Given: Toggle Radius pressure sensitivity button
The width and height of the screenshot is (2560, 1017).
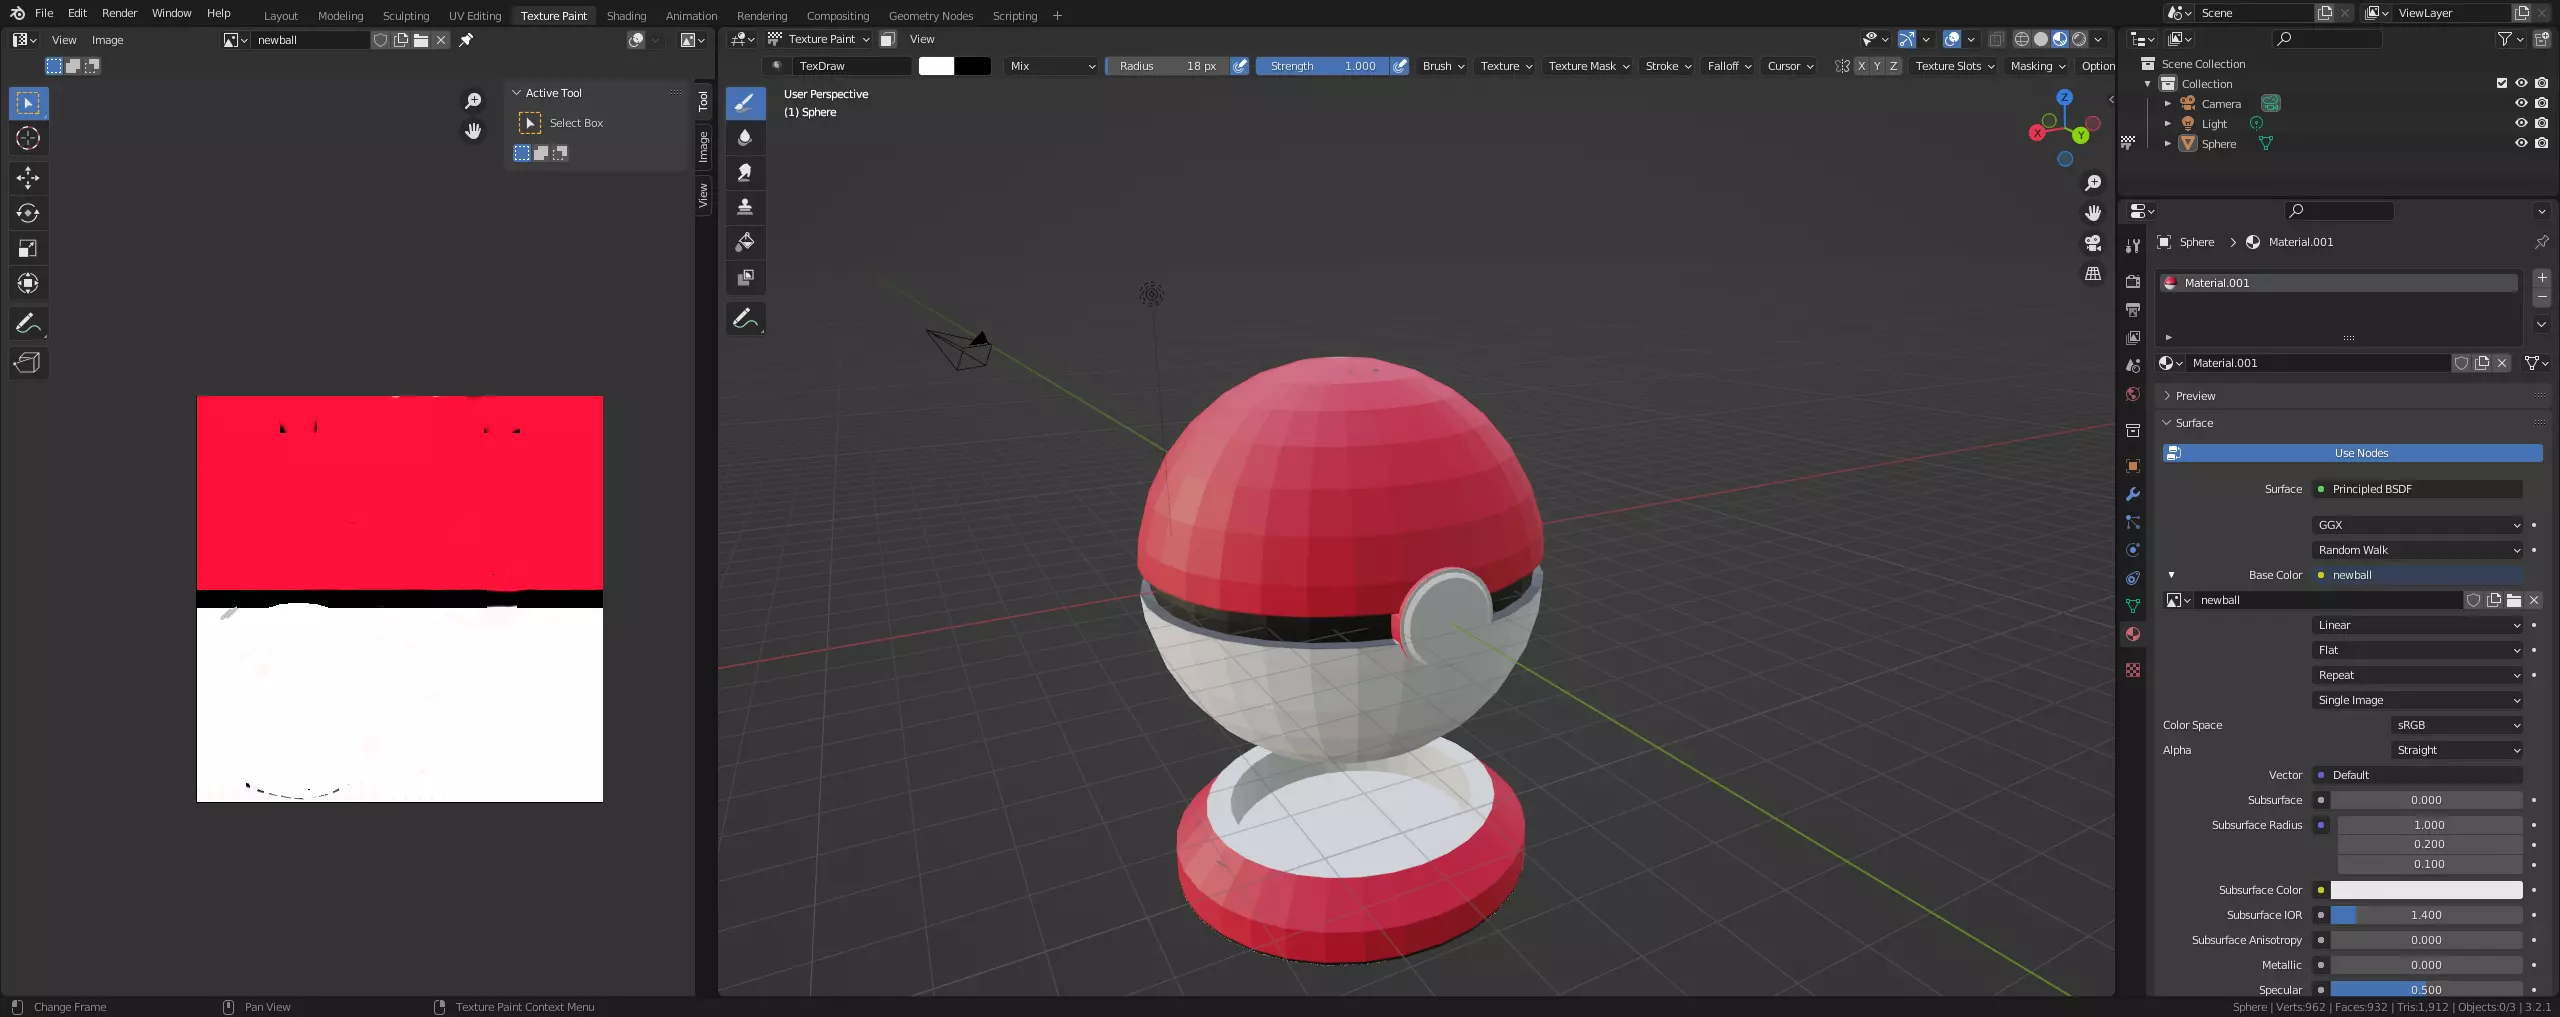Looking at the screenshot, I should pyautogui.click(x=1240, y=66).
